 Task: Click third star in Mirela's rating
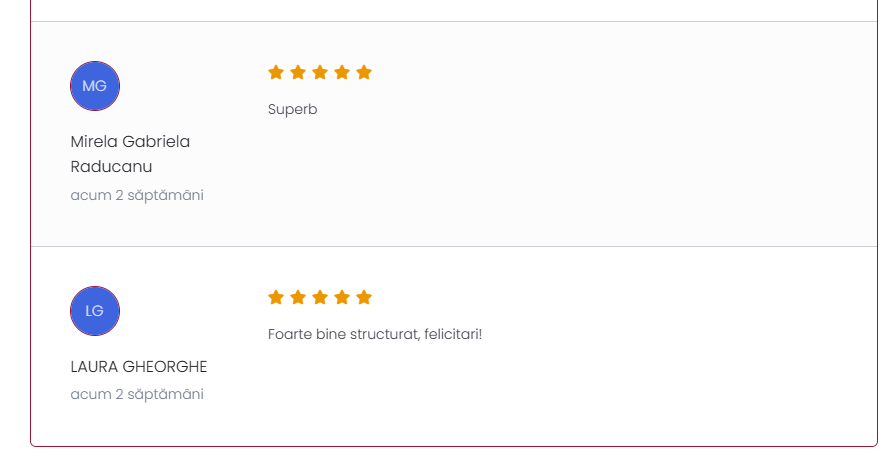320,72
